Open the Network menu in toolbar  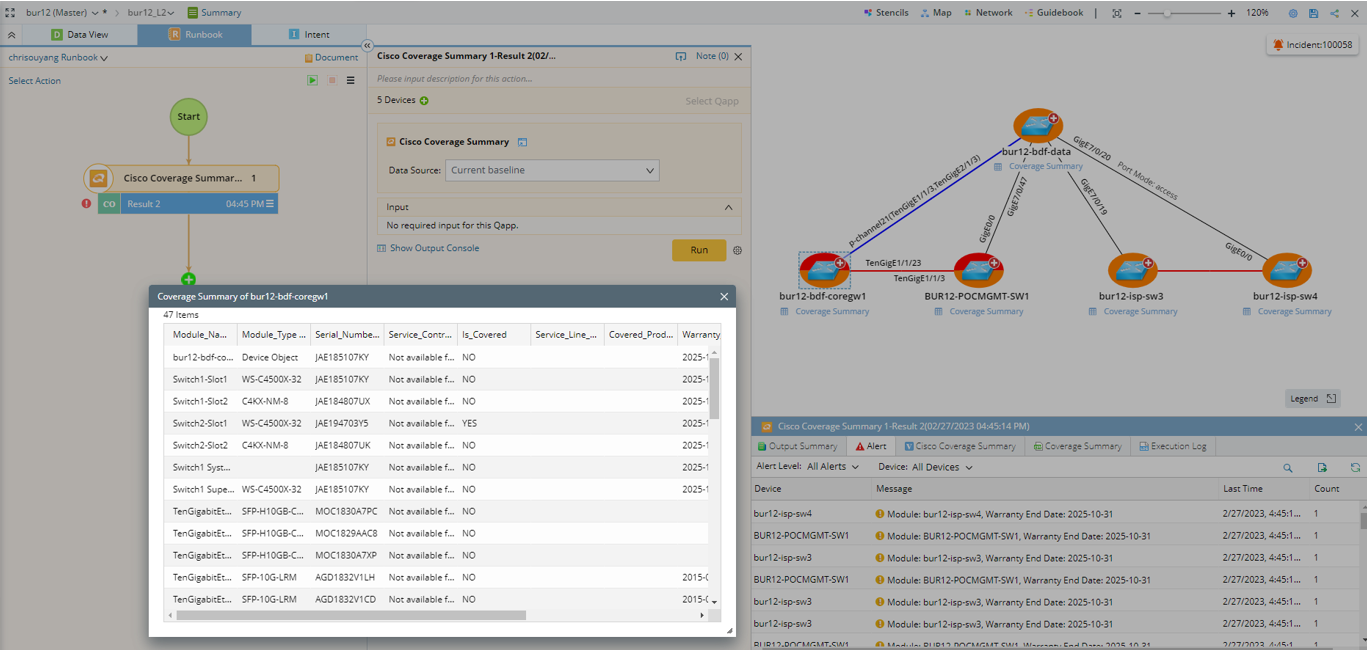coord(987,13)
